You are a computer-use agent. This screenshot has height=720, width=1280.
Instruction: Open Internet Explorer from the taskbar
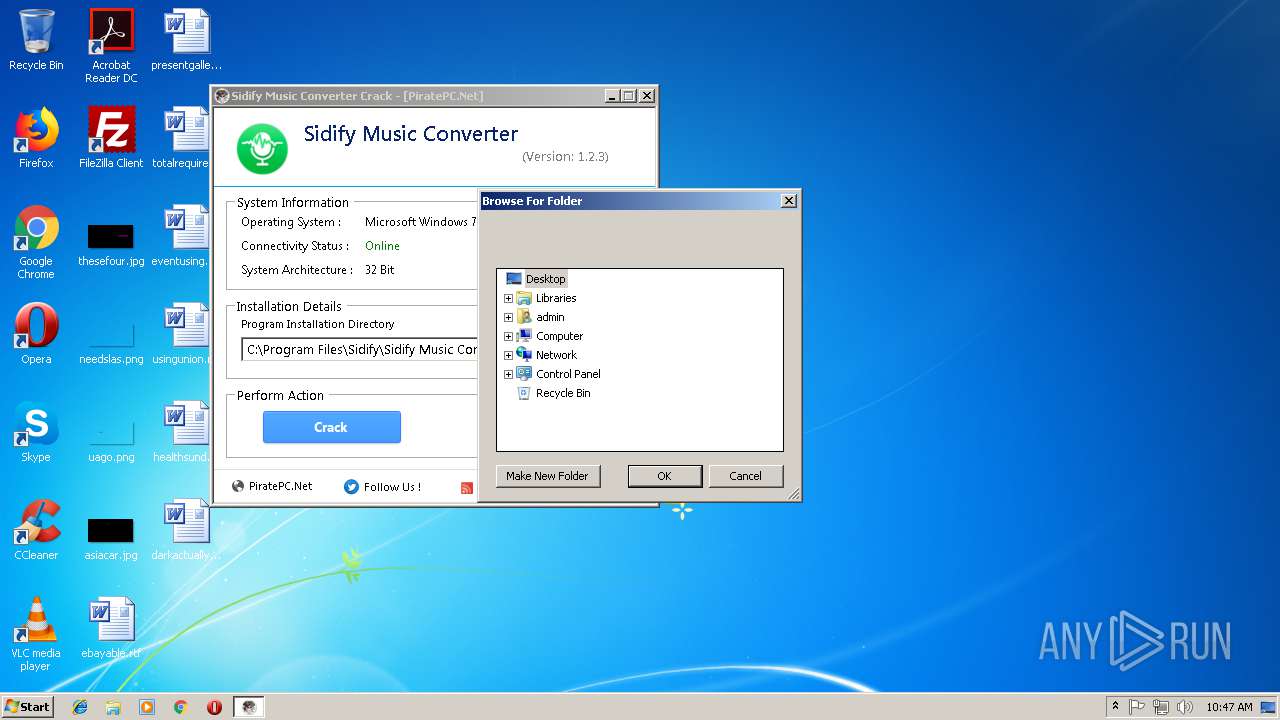tap(80, 707)
